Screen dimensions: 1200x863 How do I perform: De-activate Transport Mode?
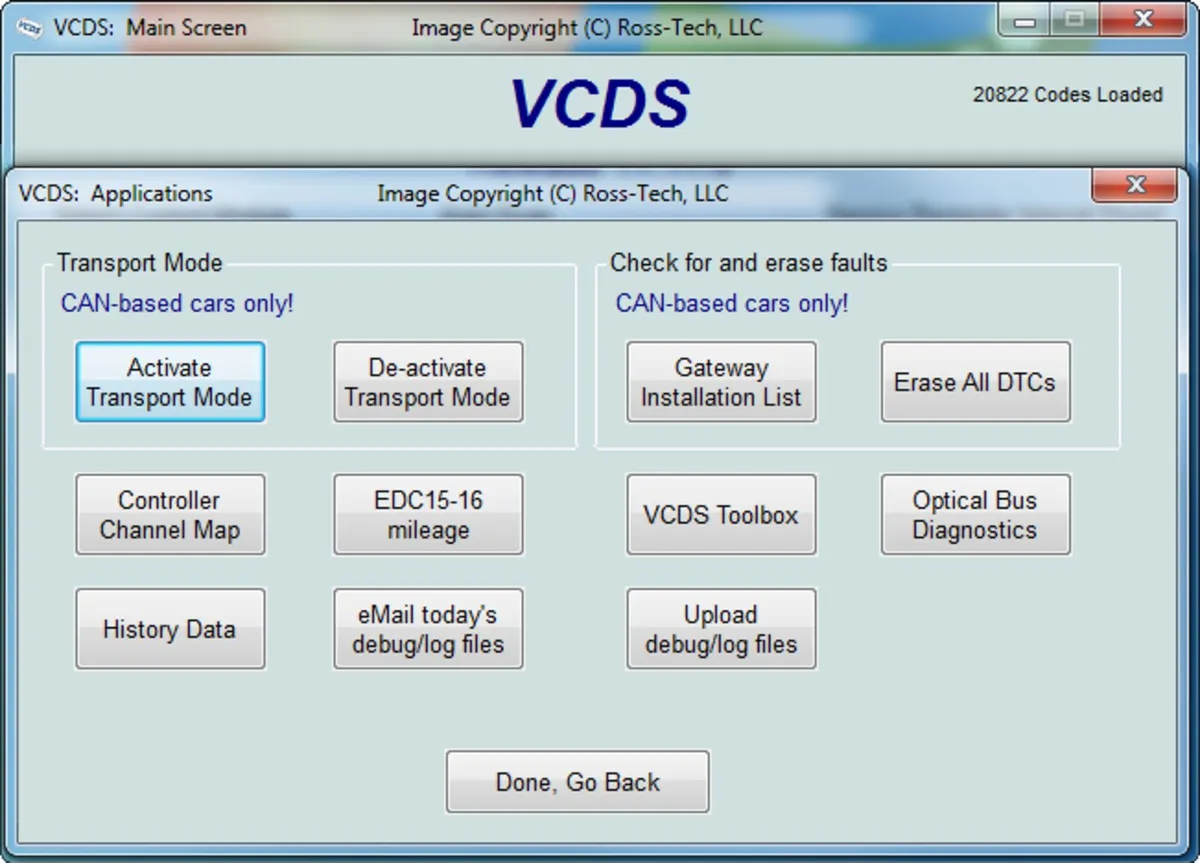[427, 382]
